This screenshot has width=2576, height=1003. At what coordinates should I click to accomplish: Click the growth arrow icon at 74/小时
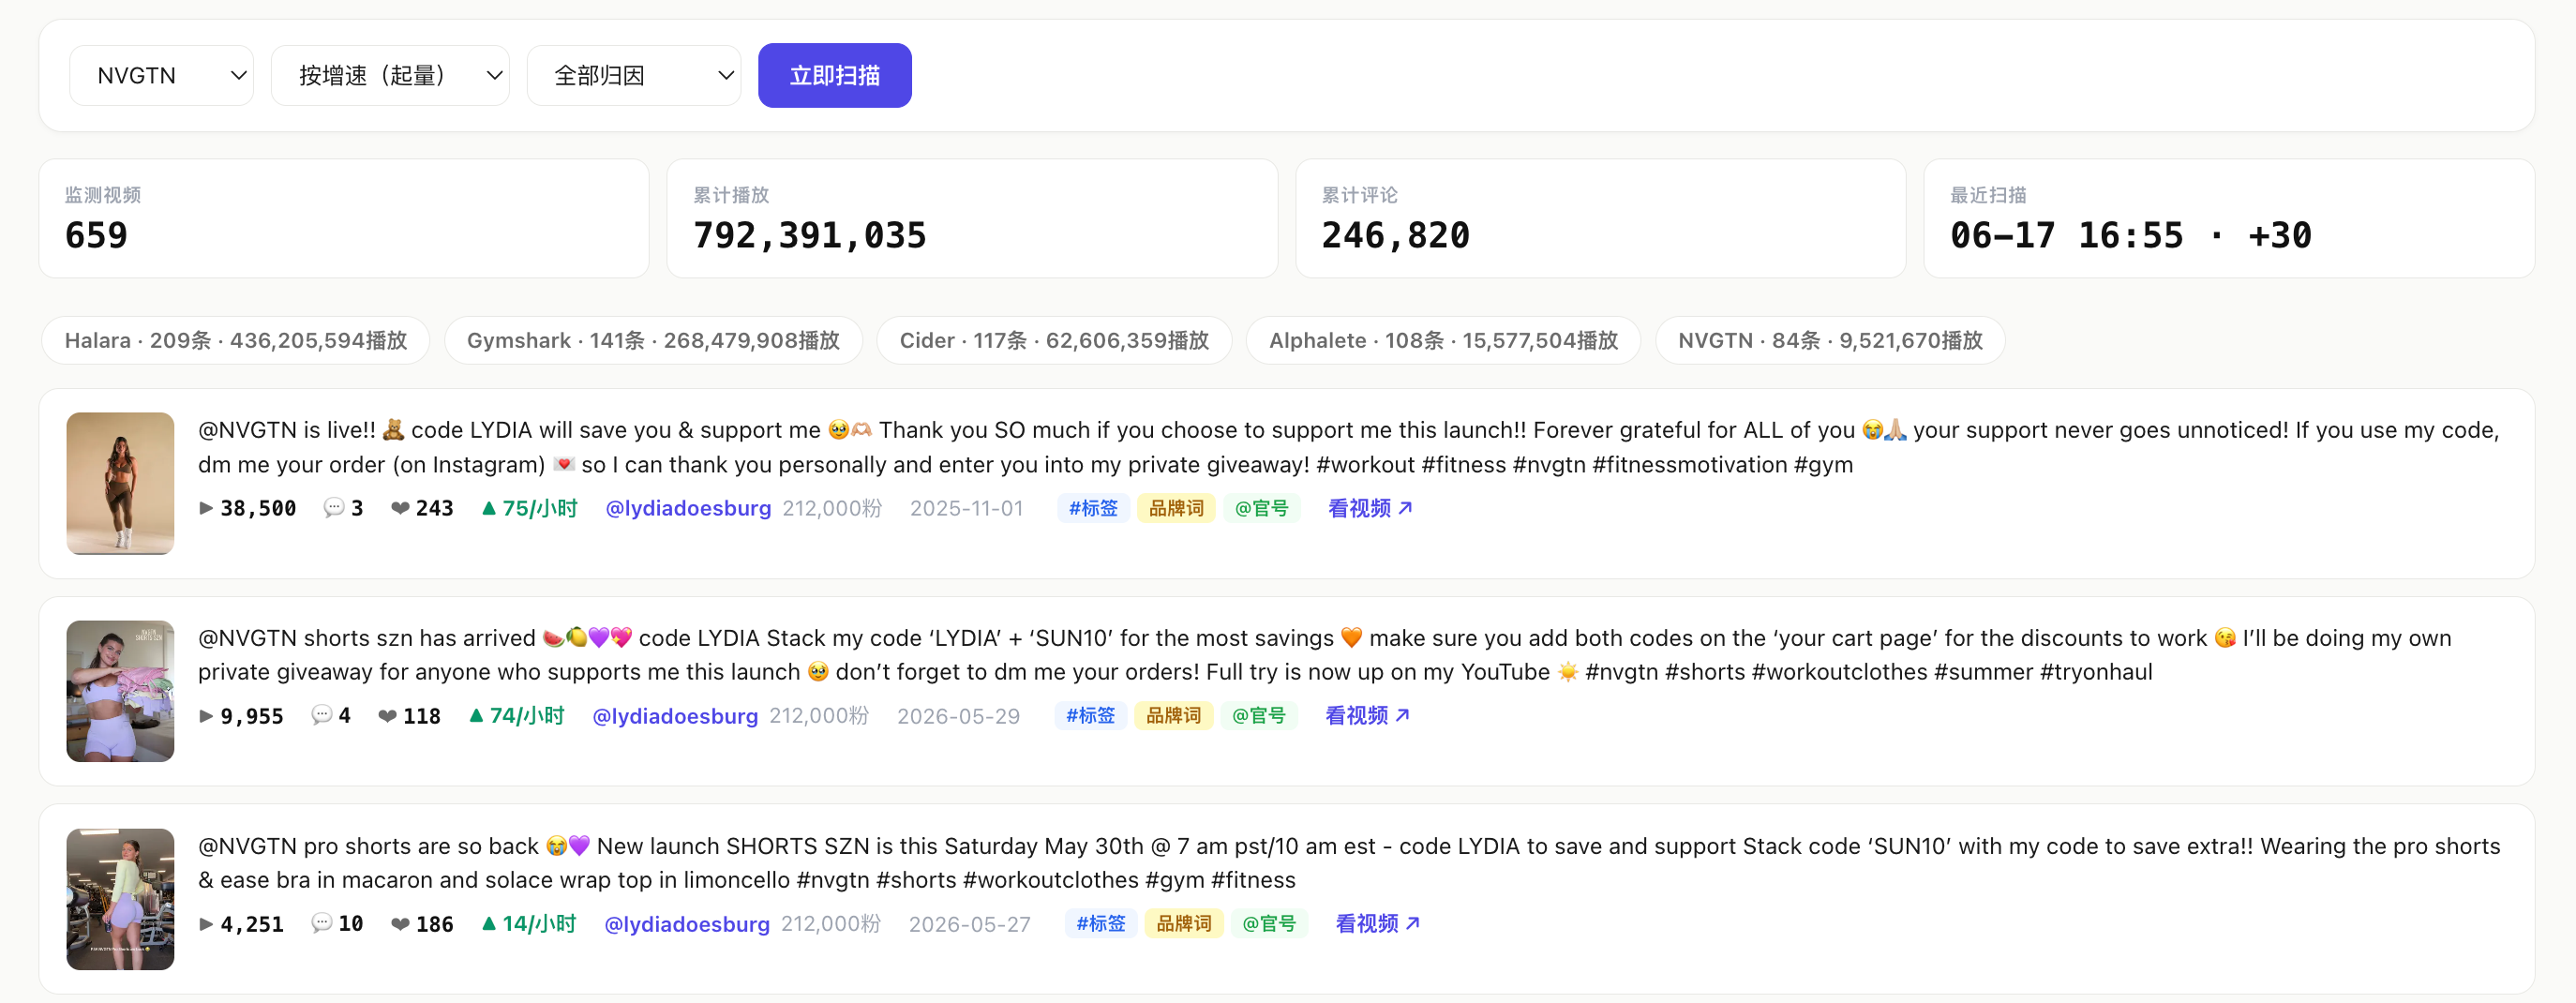[476, 716]
